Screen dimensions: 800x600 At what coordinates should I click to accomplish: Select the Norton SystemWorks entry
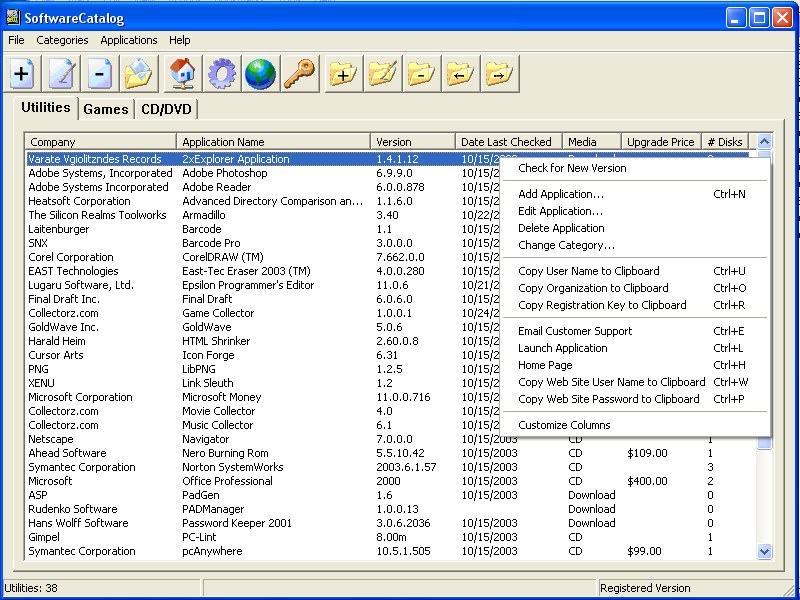pyautogui.click(x=233, y=467)
